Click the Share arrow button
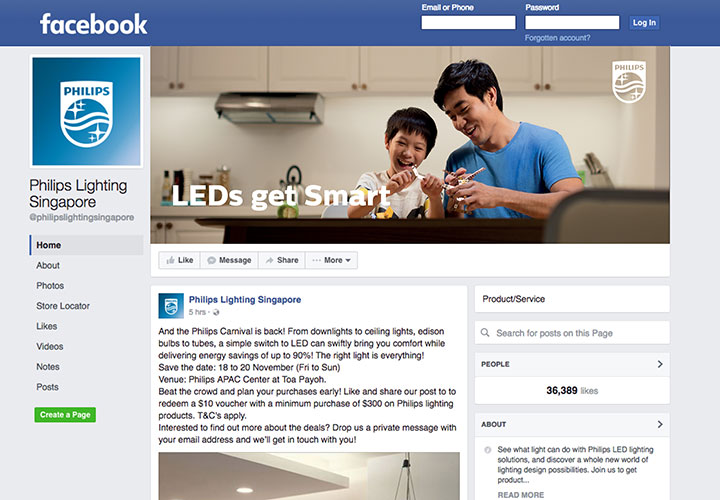 coord(282,260)
